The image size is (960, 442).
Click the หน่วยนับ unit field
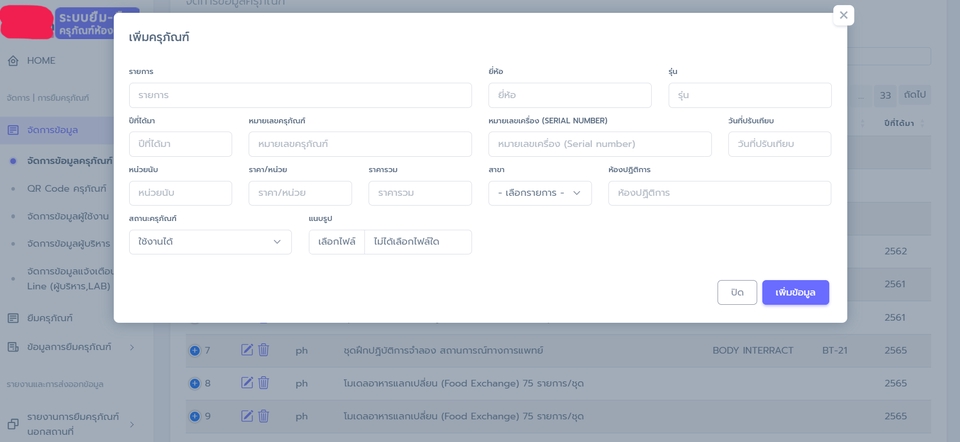(x=181, y=193)
